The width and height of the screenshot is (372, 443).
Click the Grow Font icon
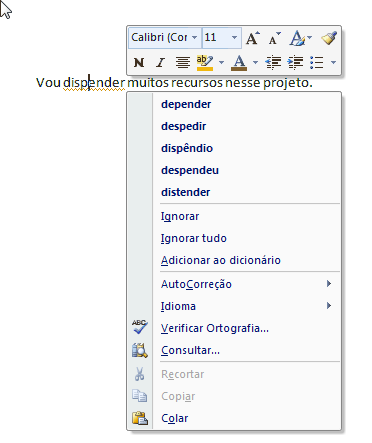click(253, 38)
